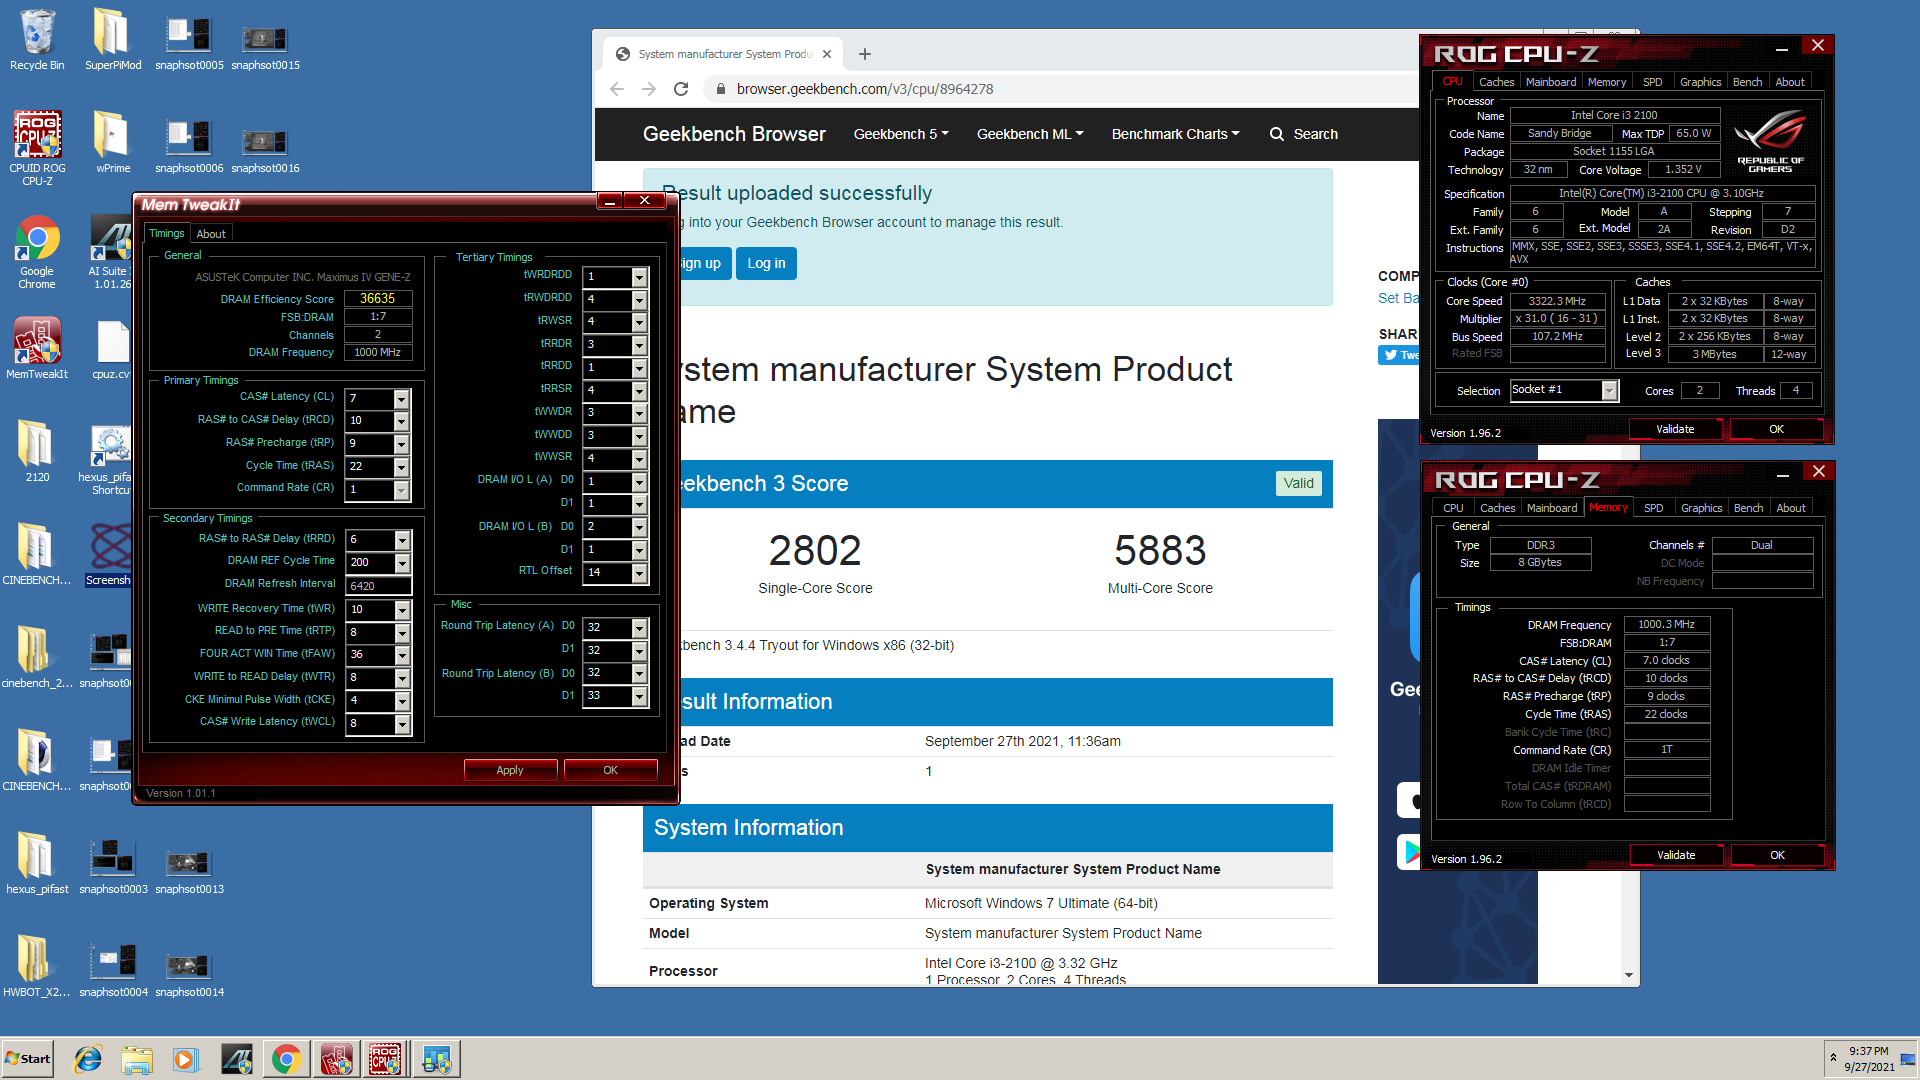Click OK in lower CPU-Z window
The image size is (1920, 1080).
(x=1777, y=855)
